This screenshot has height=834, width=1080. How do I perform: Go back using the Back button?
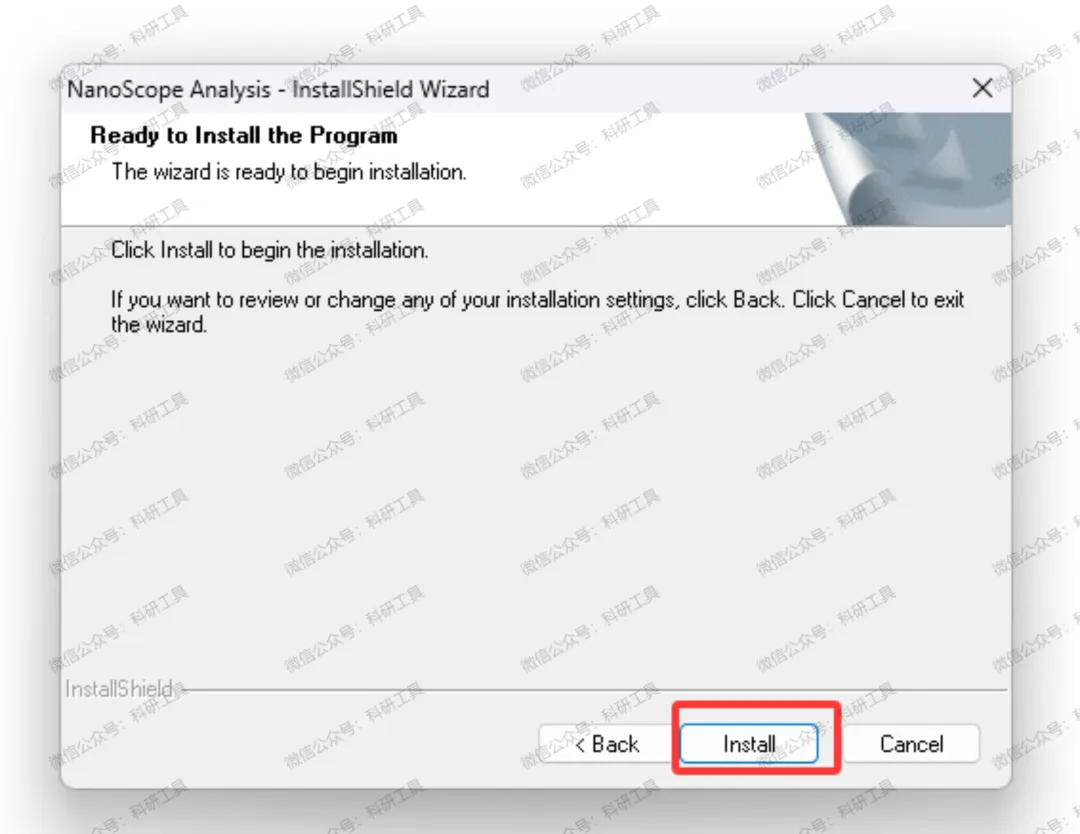pos(605,744)
